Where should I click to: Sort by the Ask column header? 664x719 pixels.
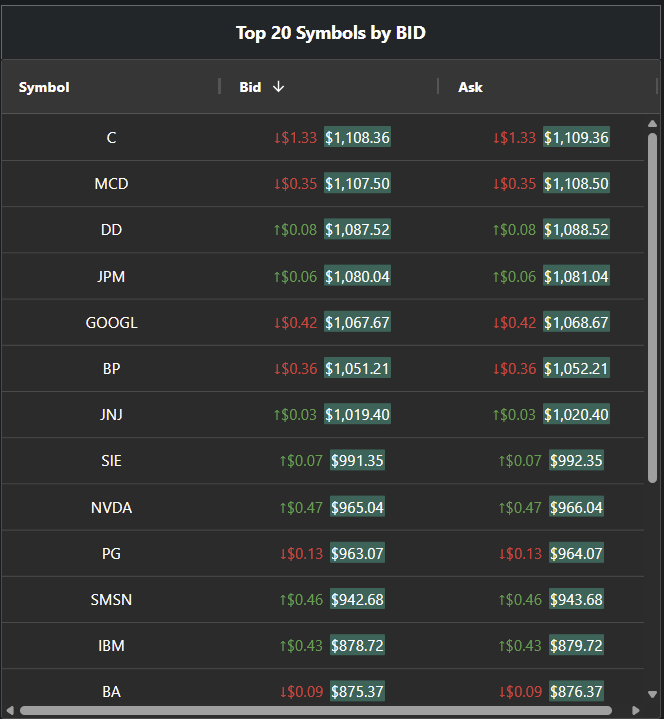(470, 87)
